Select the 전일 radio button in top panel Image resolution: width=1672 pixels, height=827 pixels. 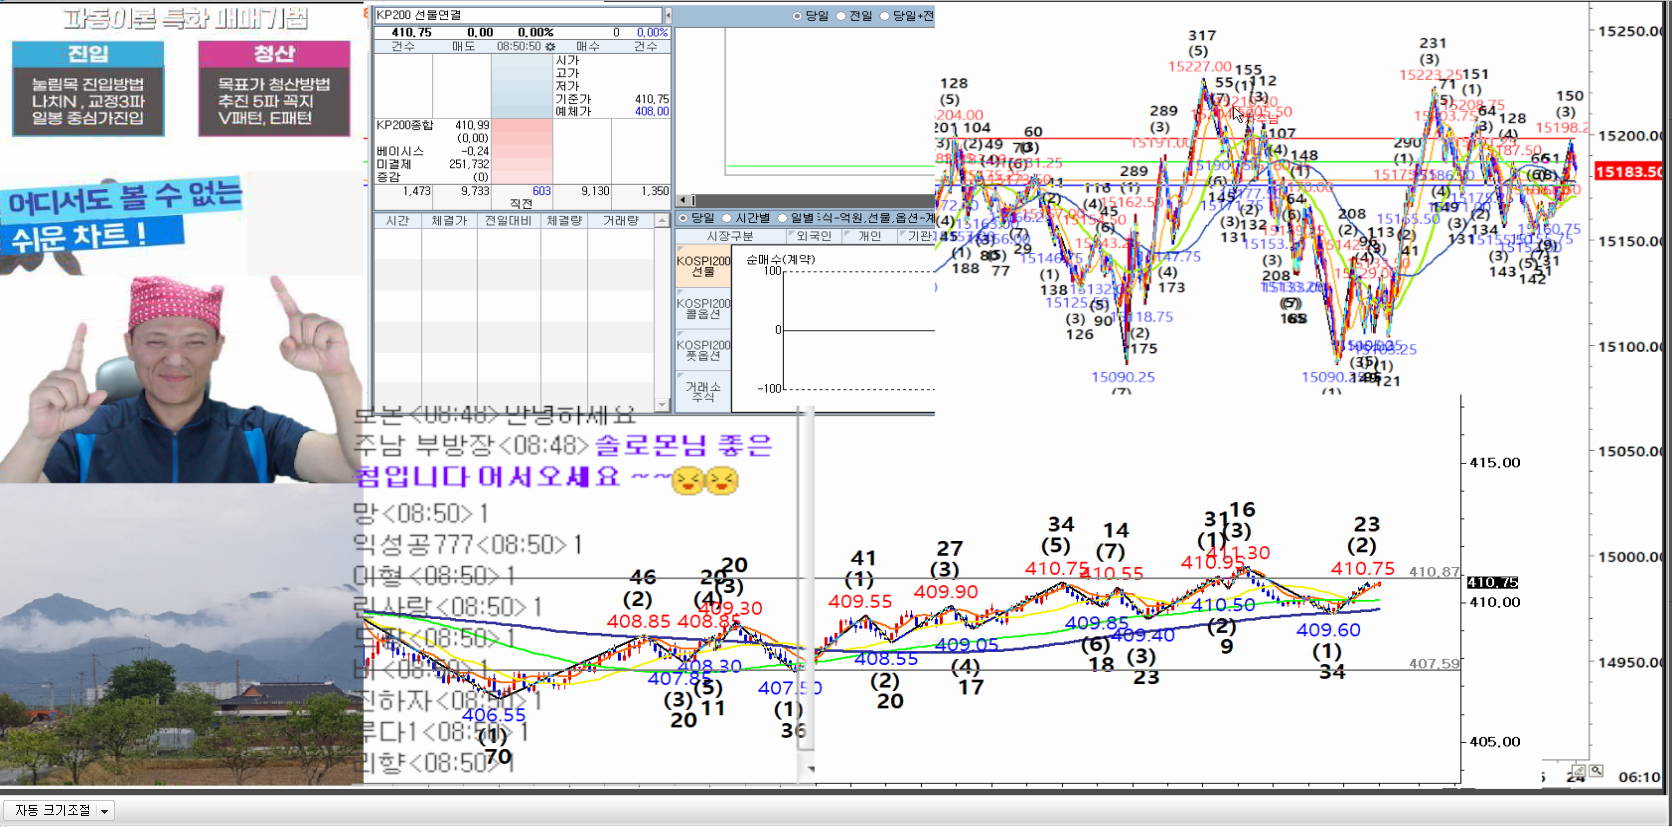pos(841,16)
